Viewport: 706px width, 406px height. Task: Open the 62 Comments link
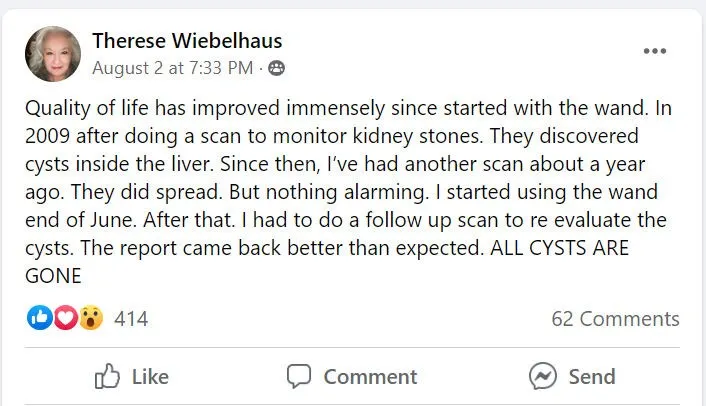pos(615,319)
